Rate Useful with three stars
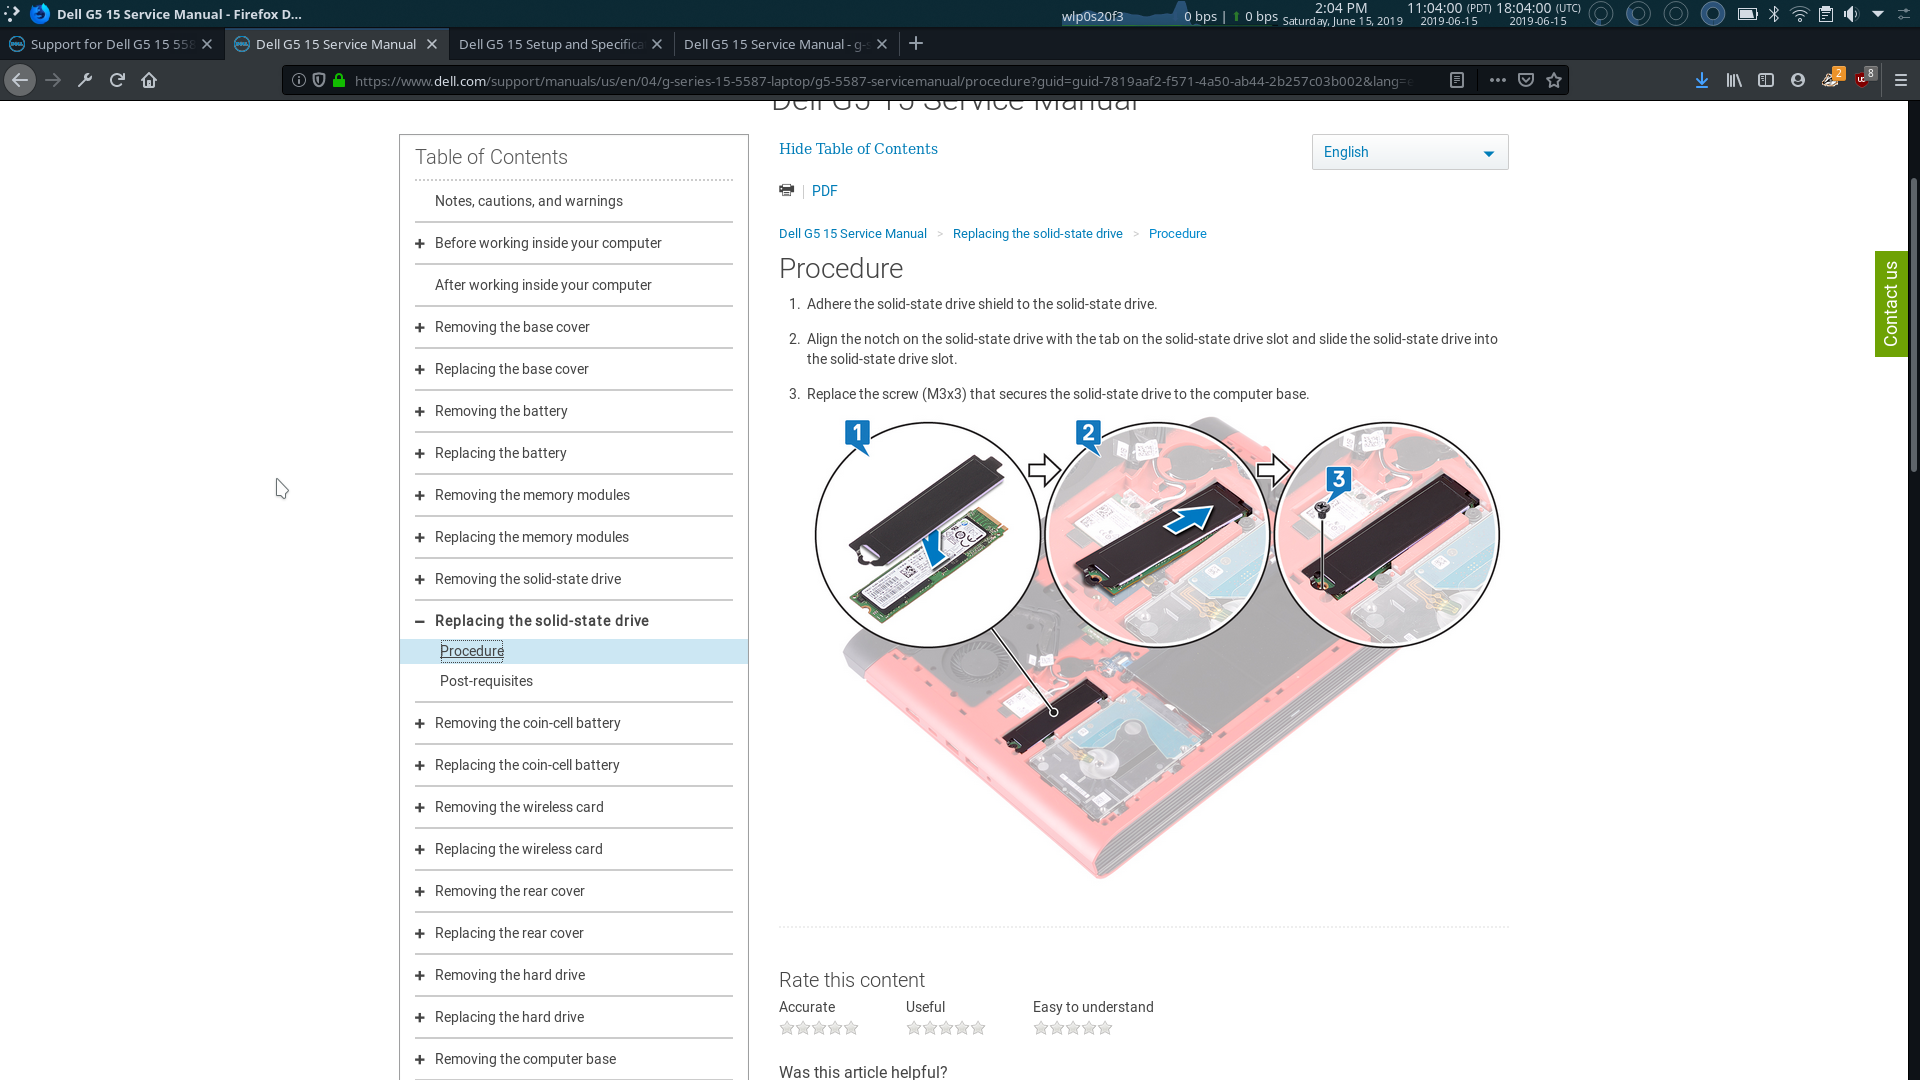The image size is (1920, 1080). coord(946,1028)
